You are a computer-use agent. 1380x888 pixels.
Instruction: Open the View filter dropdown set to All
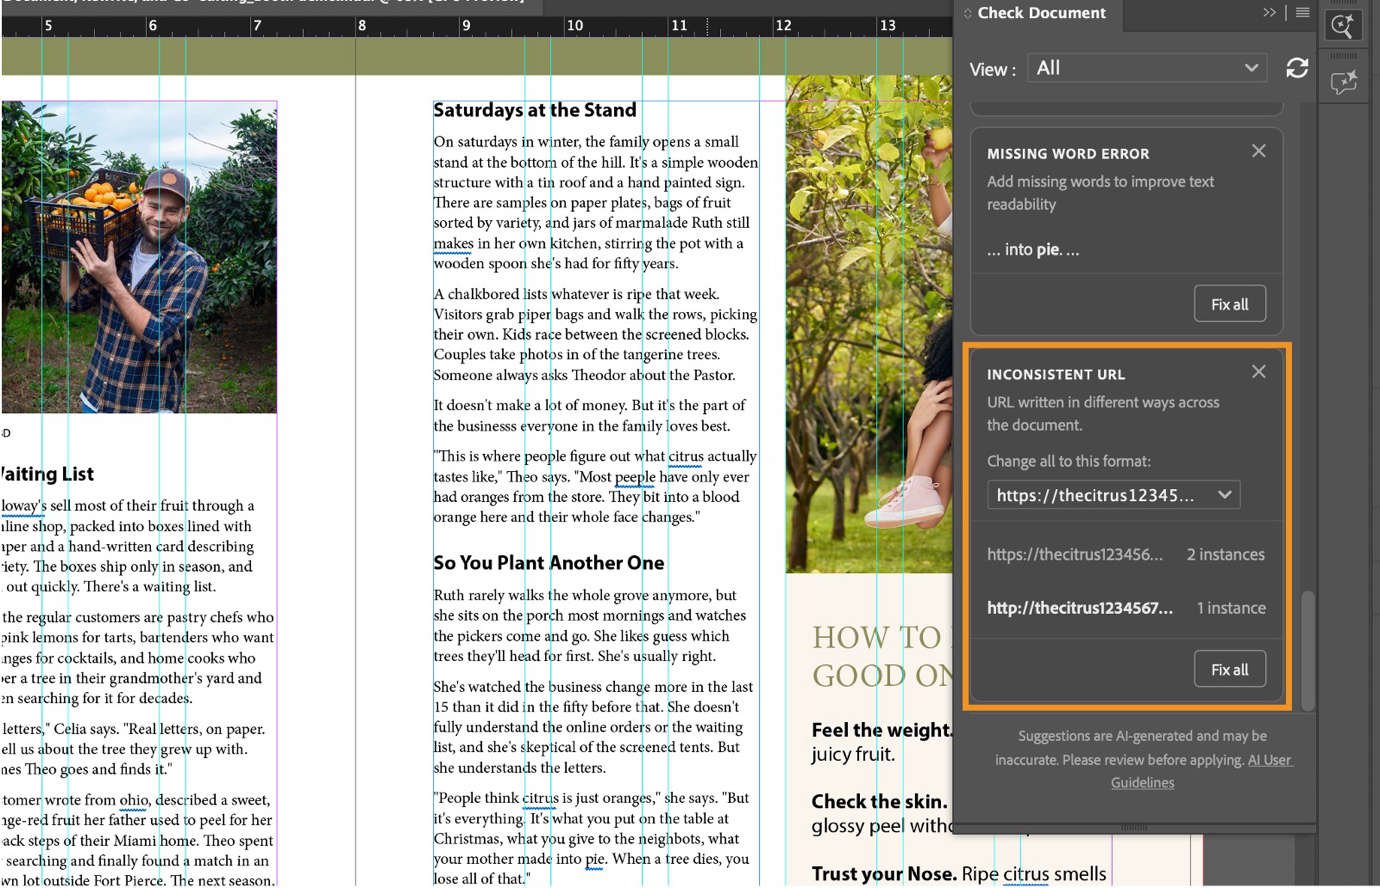pos(1147,68)
